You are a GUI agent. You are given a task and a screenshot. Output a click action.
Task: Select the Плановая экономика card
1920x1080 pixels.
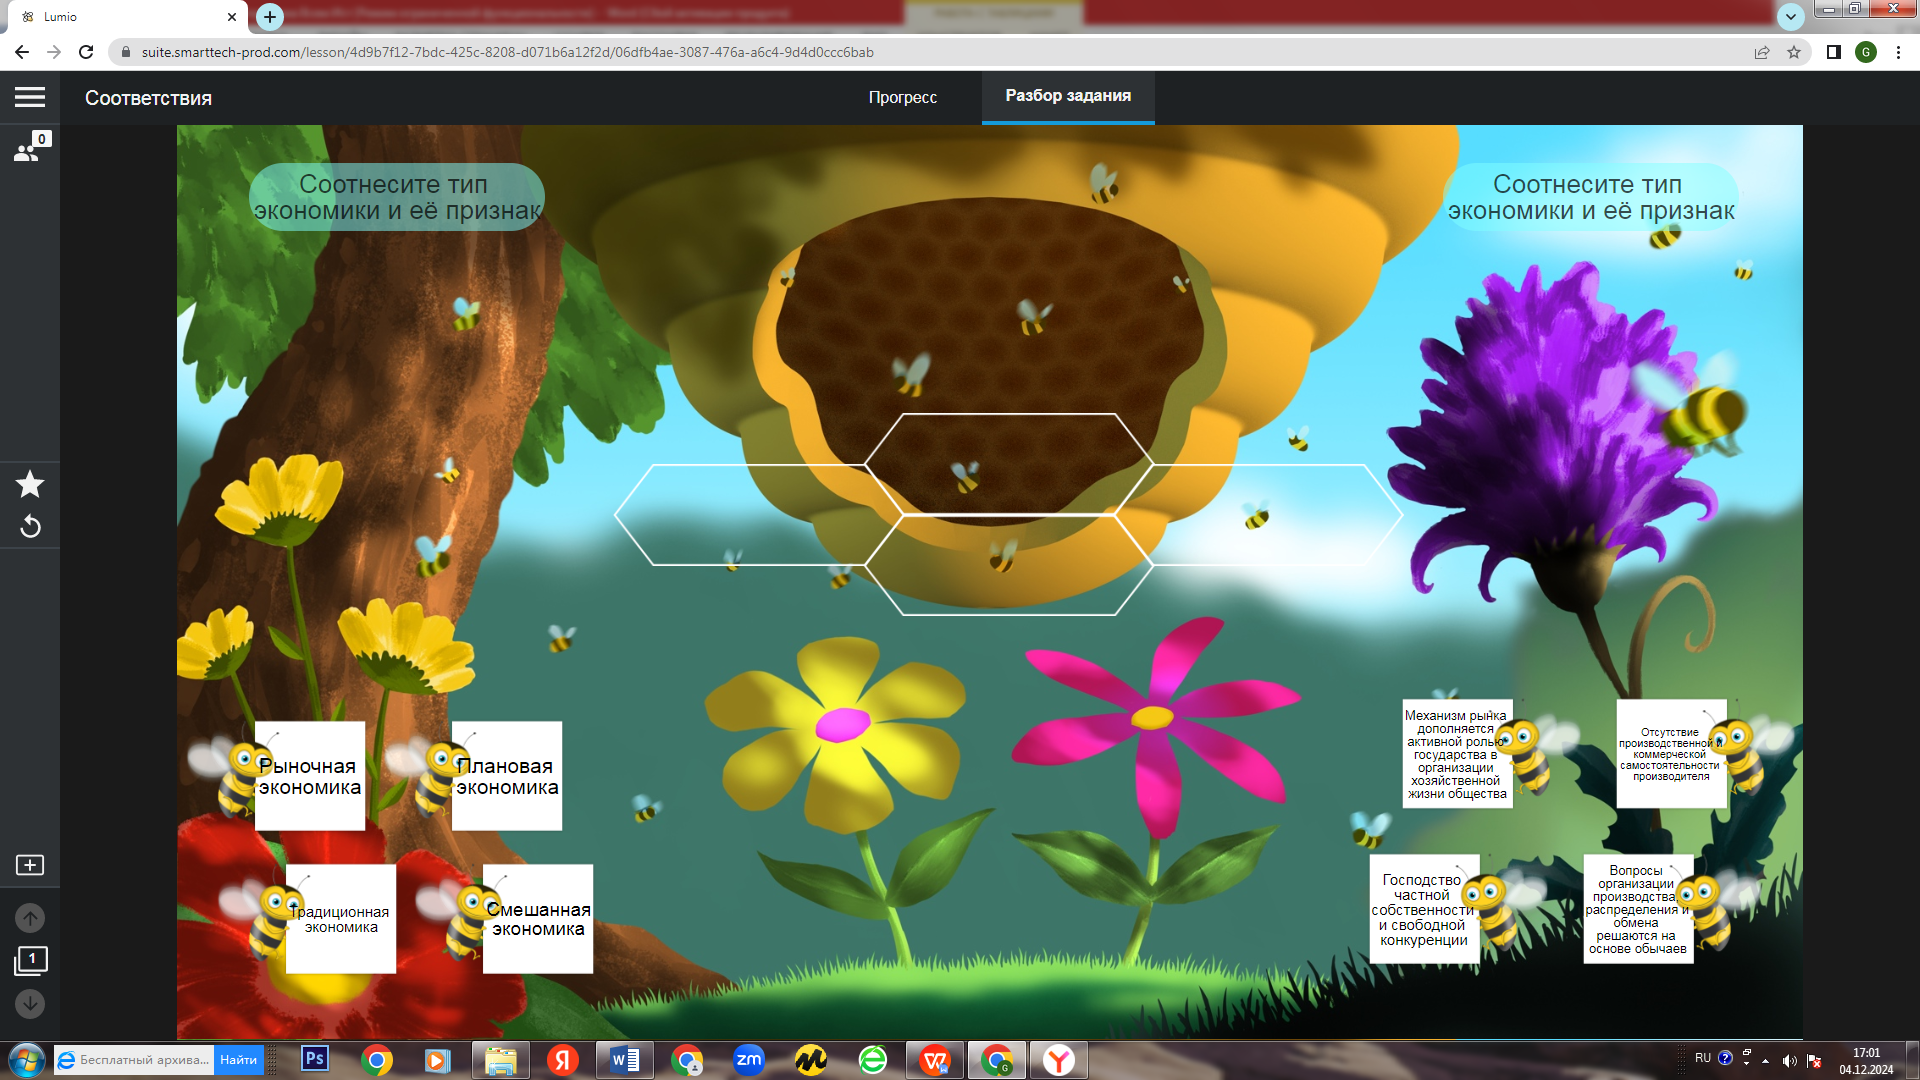click(x=507, y=777)
